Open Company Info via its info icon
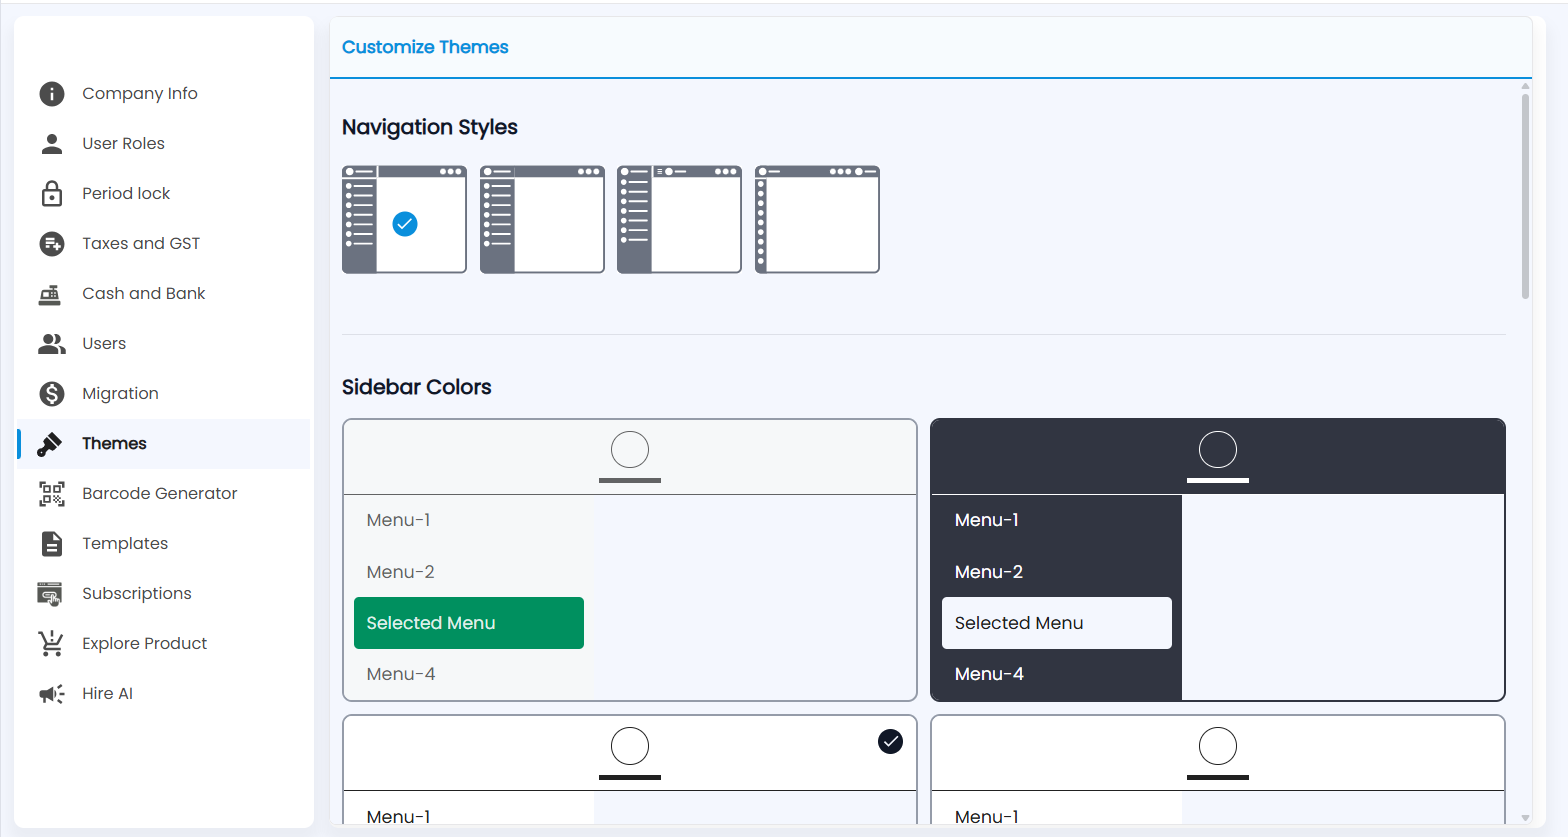This screenshot has height=837, width=1568. pyautogui.click(x=52, y=94)
